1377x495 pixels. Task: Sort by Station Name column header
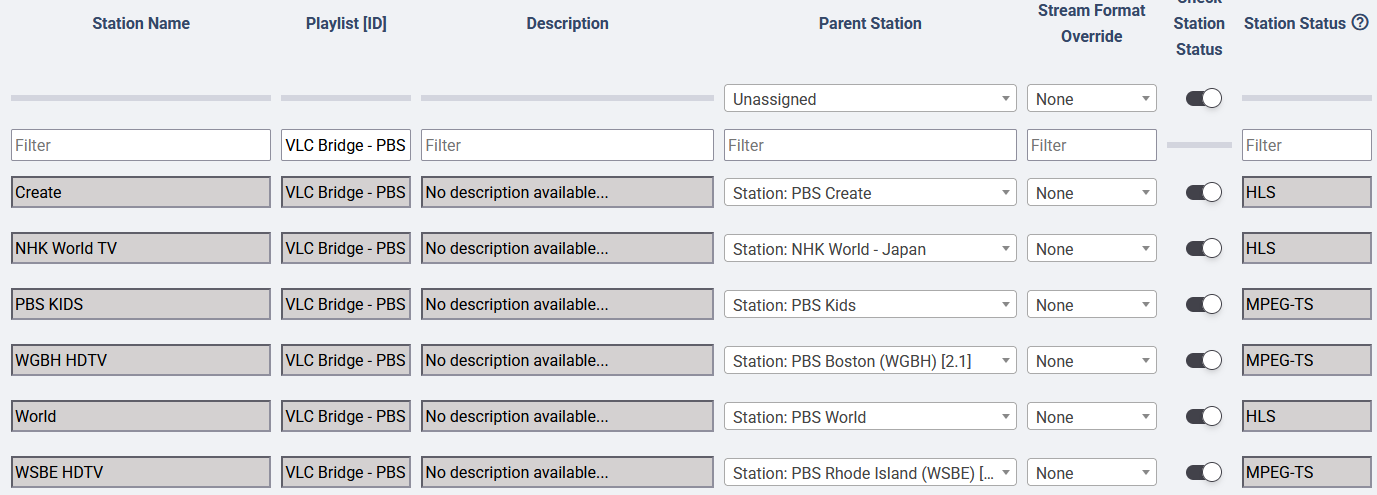(x=141, y=23)
